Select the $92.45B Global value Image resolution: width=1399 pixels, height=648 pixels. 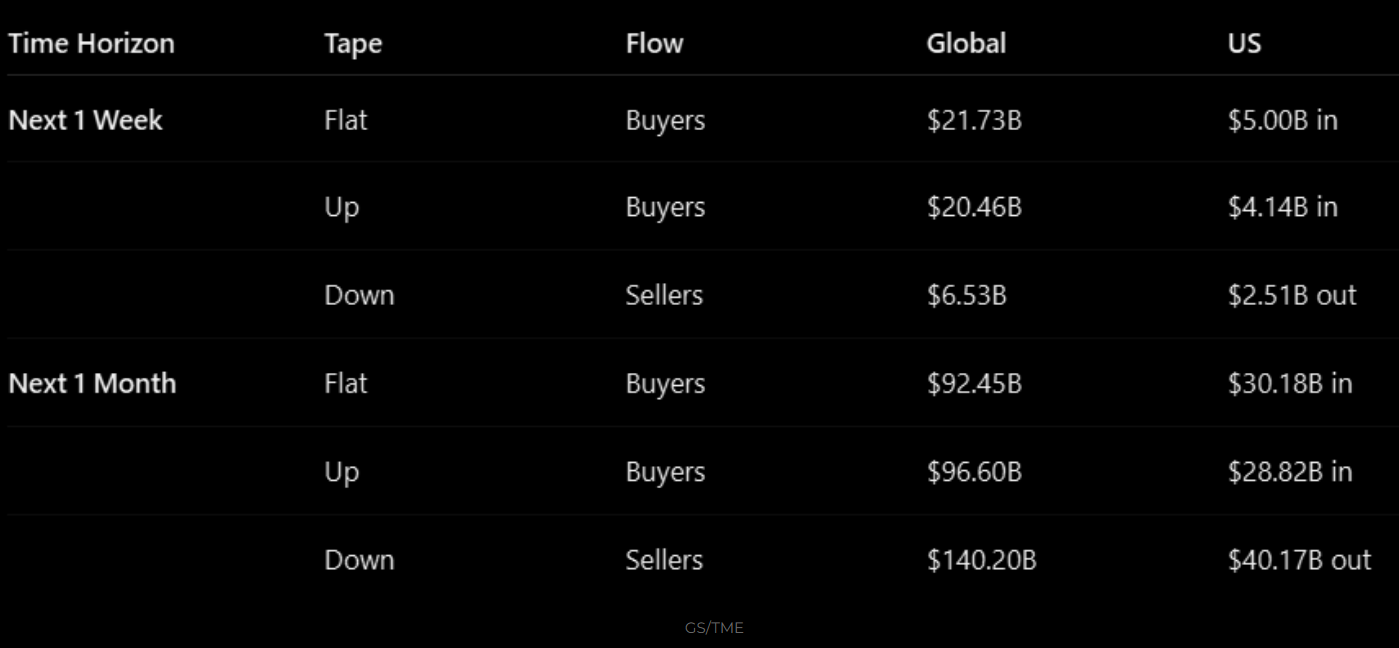(974, 384)
